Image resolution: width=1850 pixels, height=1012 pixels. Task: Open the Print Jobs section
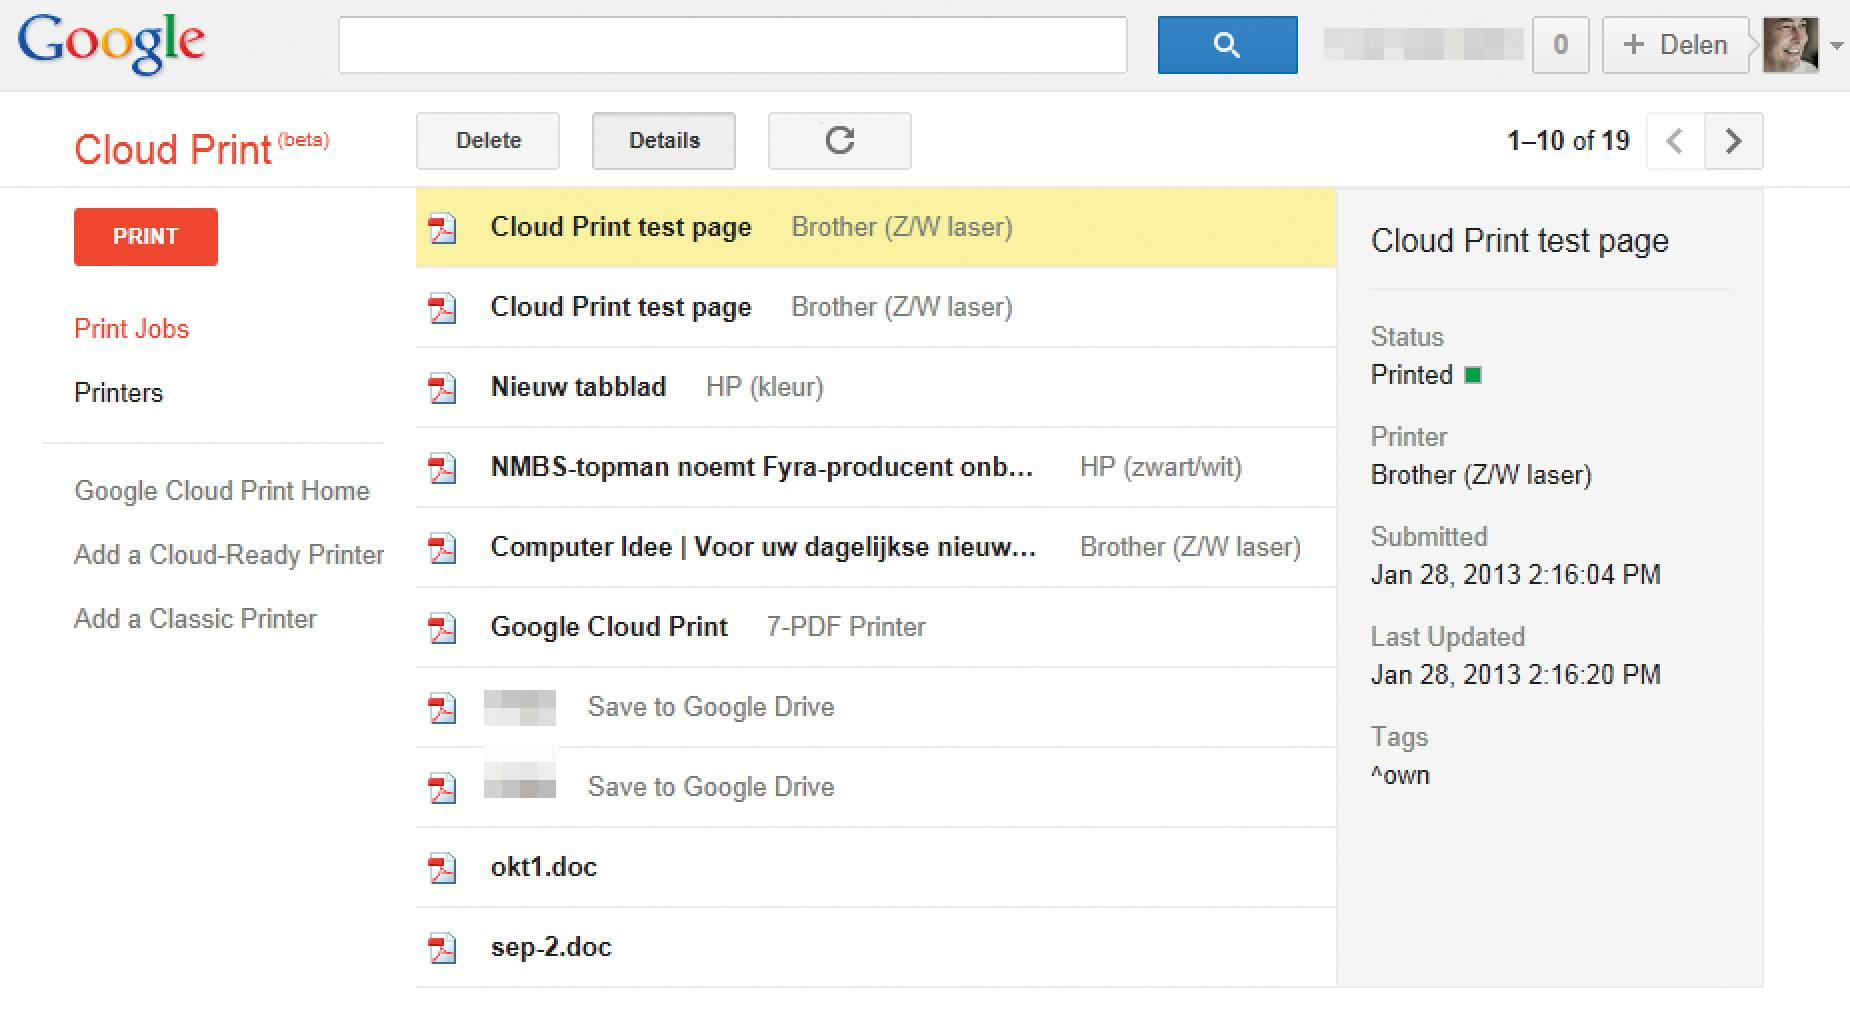click(x=131, y=329)
